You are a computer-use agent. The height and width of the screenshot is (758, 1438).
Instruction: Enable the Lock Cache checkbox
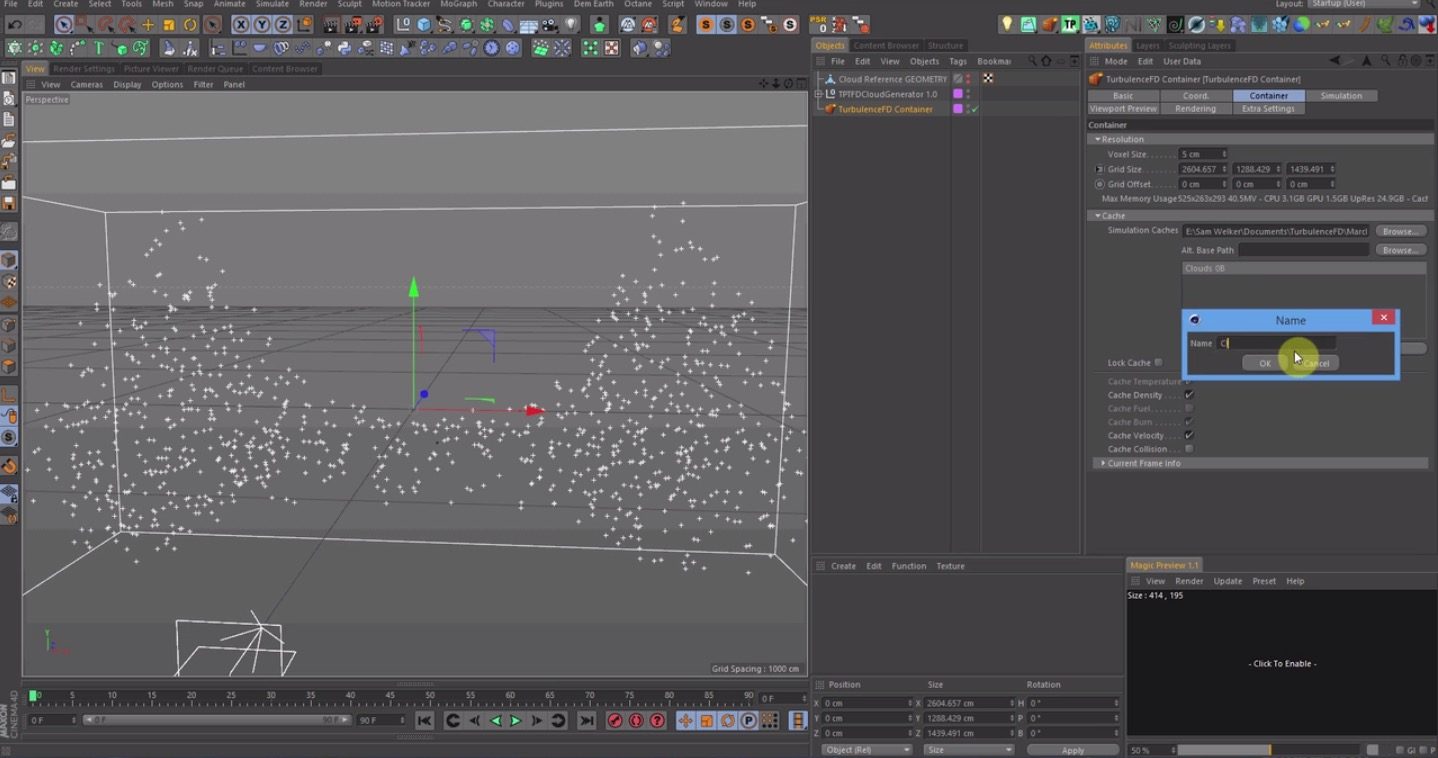pyautogui.click(x=1159, y=362)
